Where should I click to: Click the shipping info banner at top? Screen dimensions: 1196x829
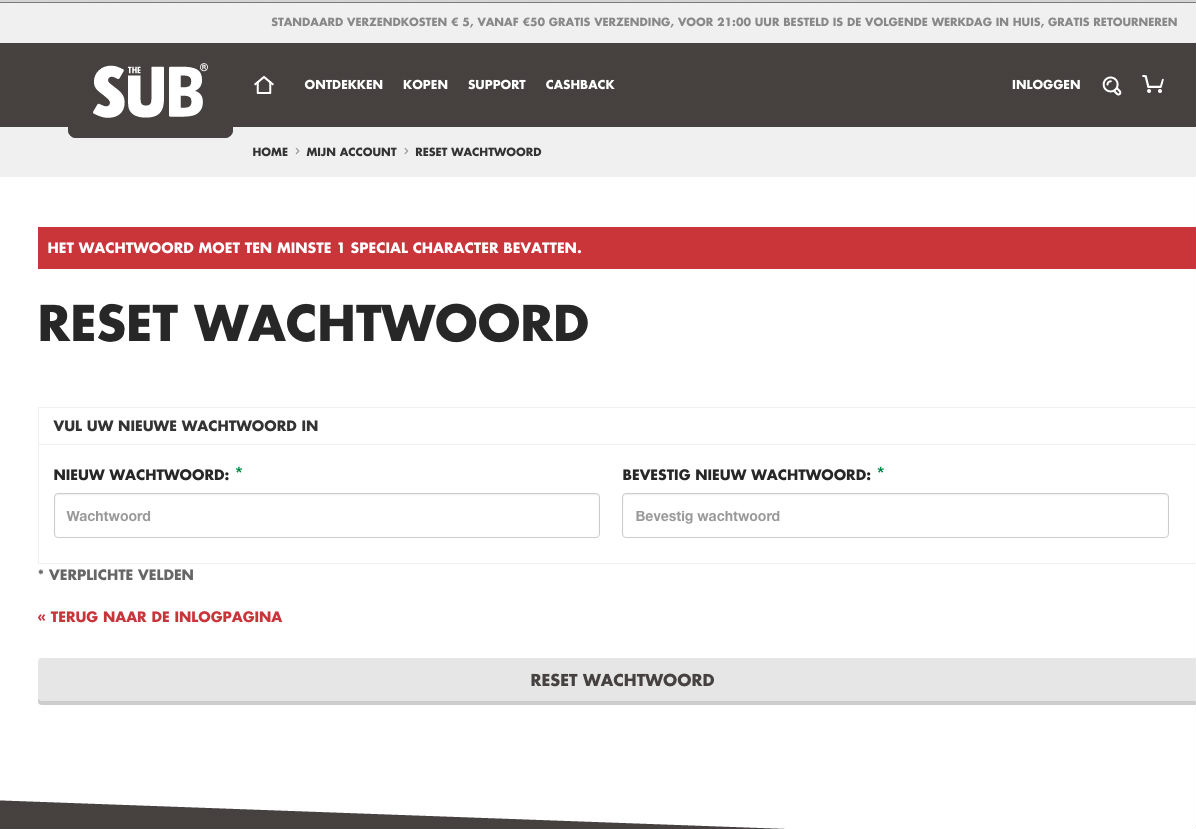tap(723, 22)
